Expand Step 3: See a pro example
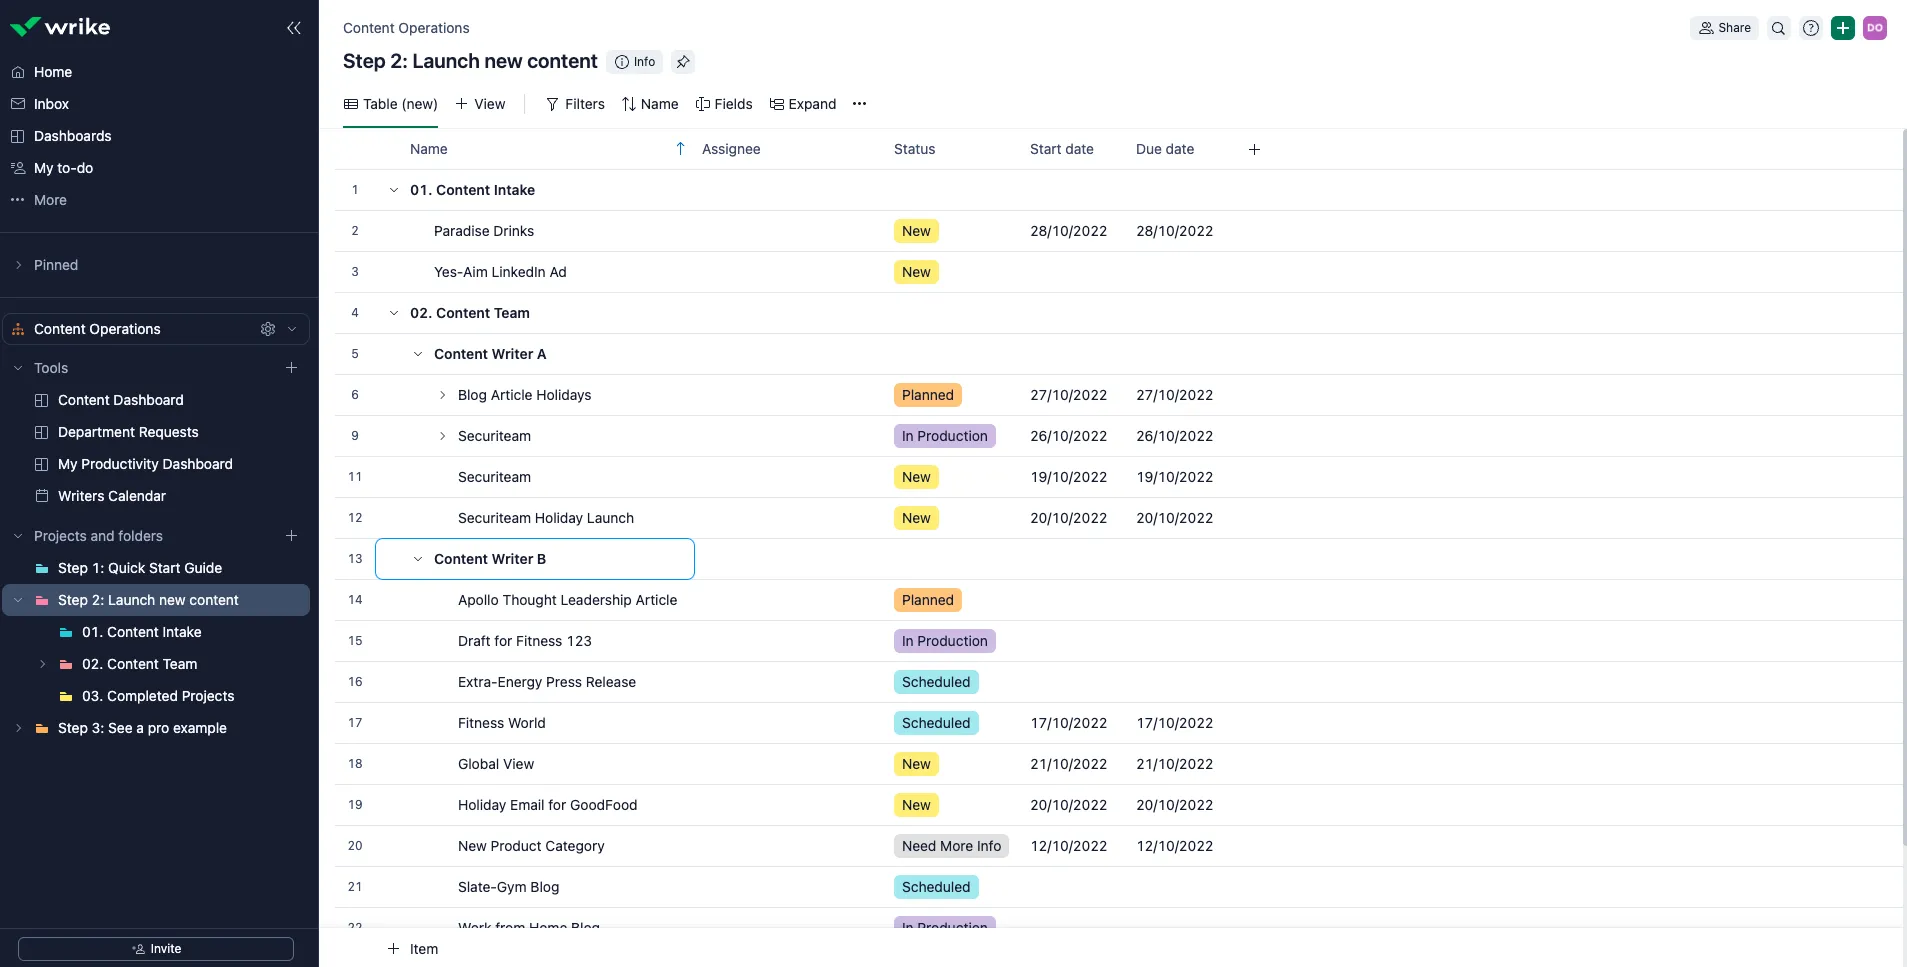This screenshot has width=1907, height=967. point(18,728)
